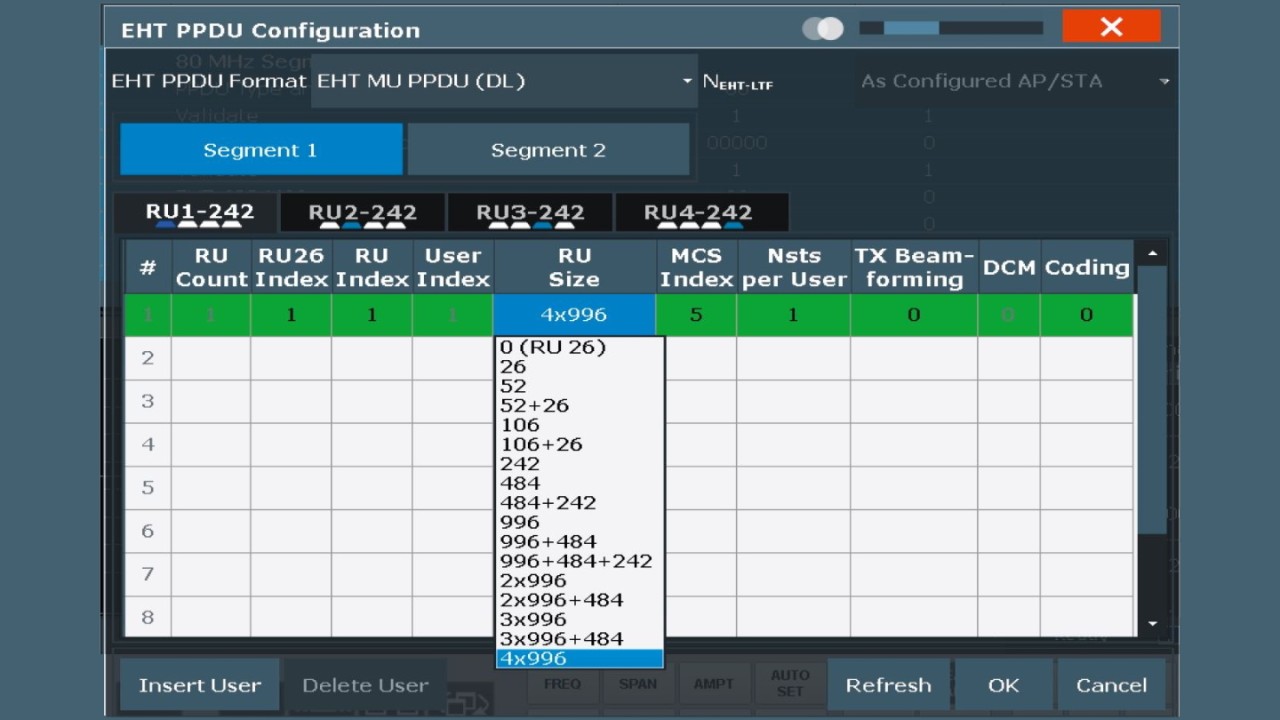Choose 484 from the RU size list
Image resolution: width=1280 pixels, height=720 pixels.
(x=580, y=483)
